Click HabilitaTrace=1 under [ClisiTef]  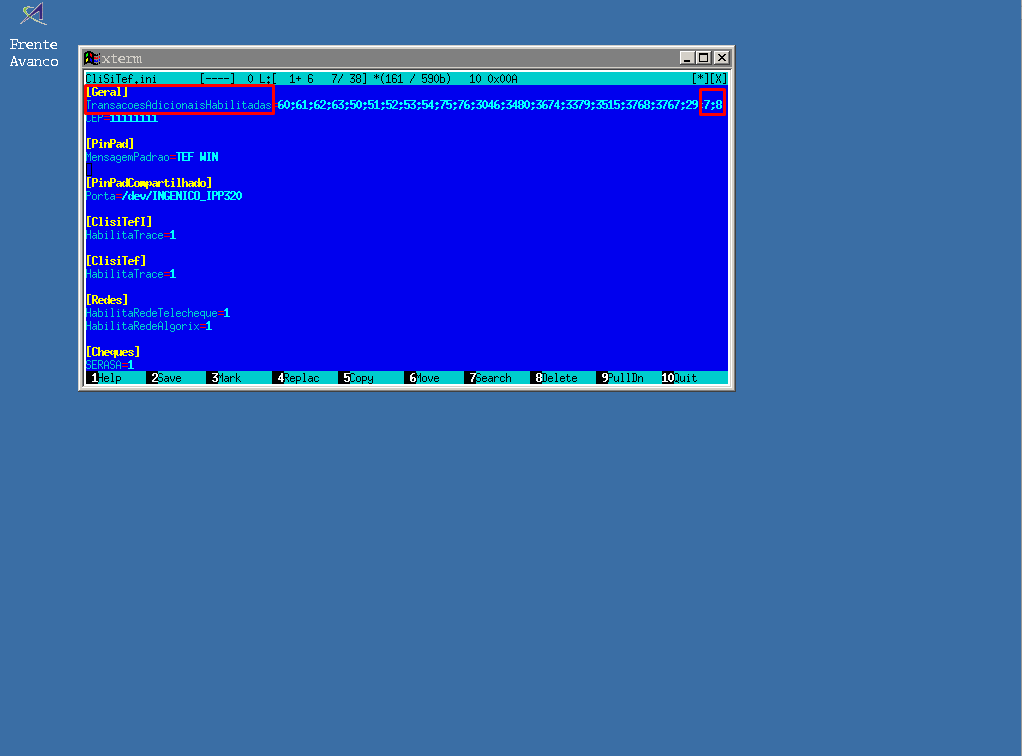click(131, 274)
